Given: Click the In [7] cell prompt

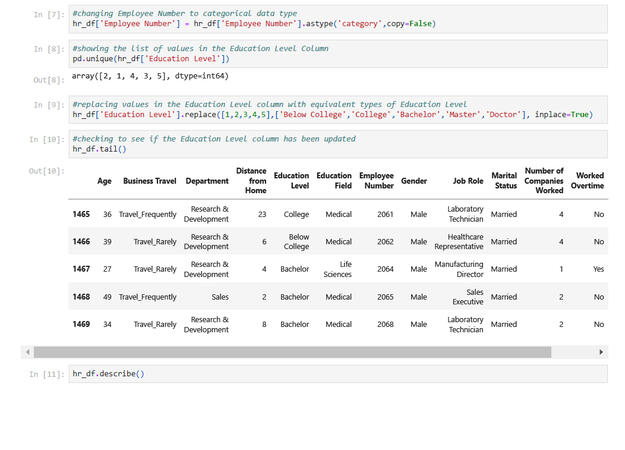Looking at the screenshot, I should 48,15.
